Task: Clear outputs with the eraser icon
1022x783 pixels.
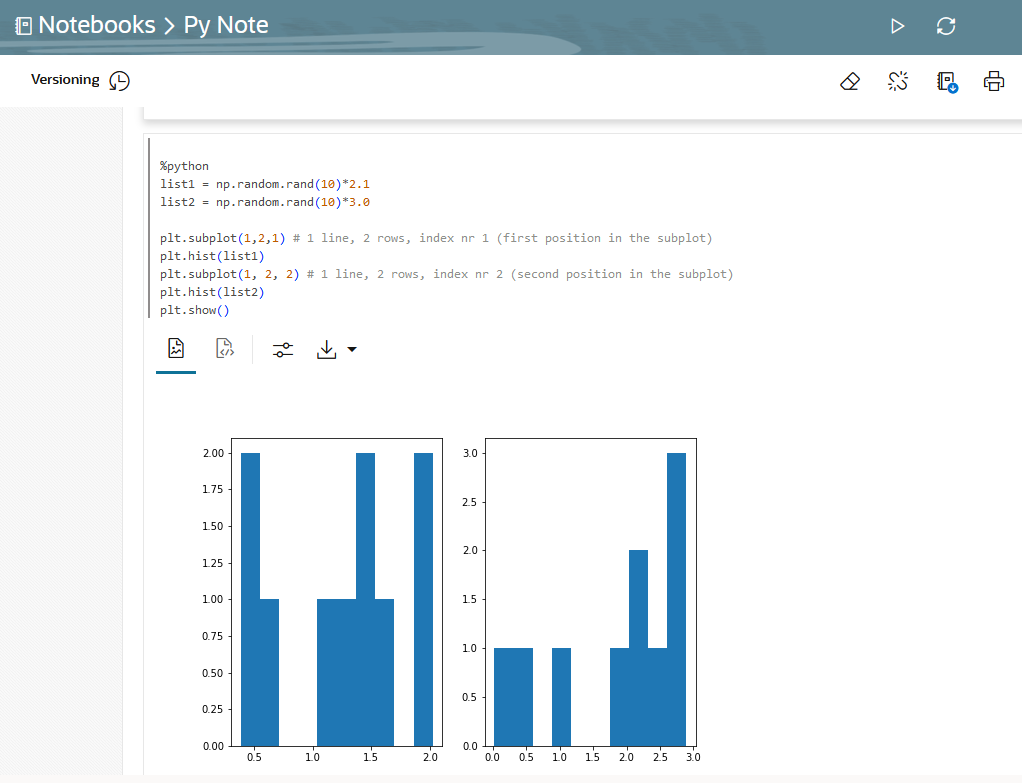Action: click(x=850, y=81)
